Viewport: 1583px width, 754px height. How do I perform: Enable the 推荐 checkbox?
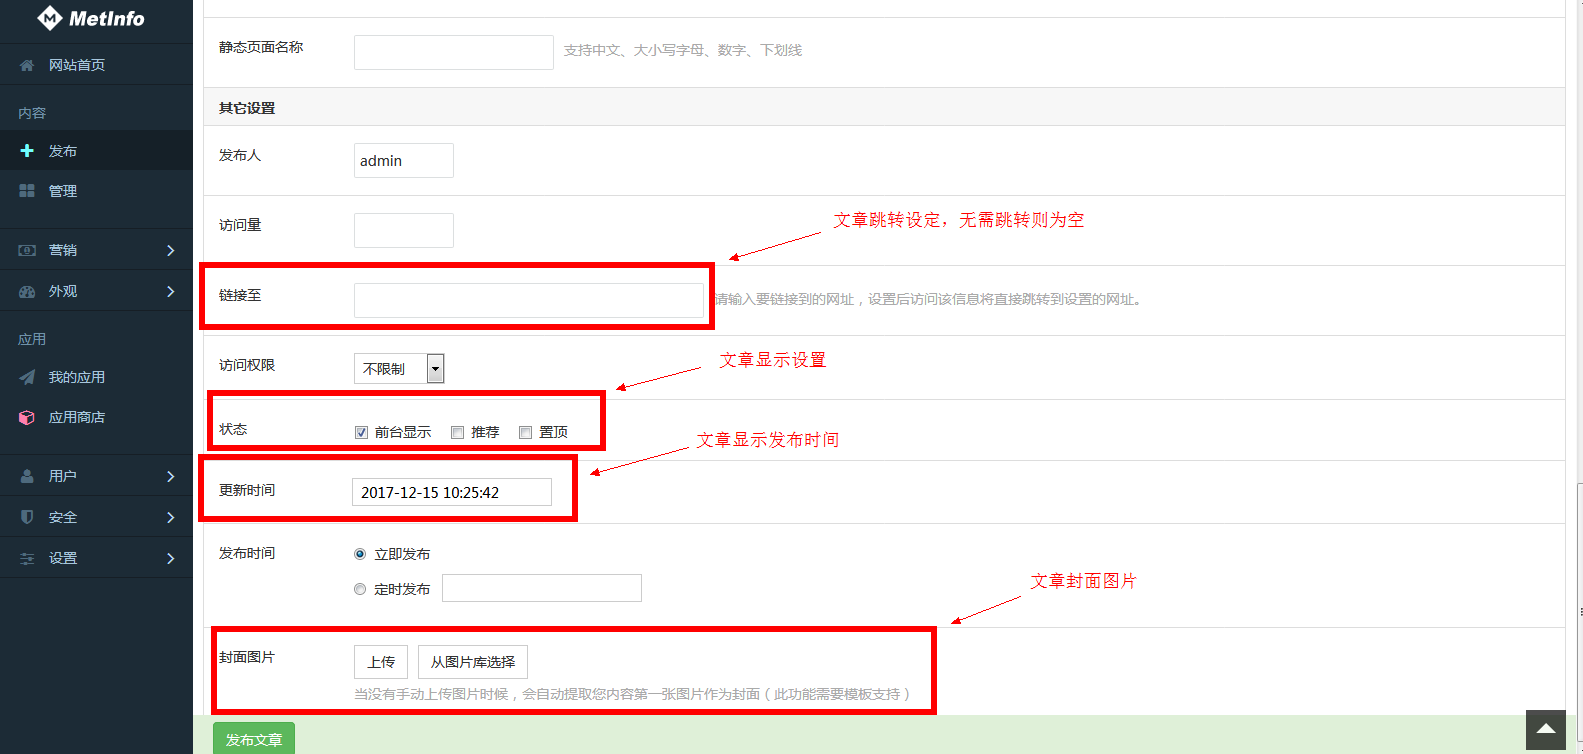pyautogui.click(x=457, y=432)
